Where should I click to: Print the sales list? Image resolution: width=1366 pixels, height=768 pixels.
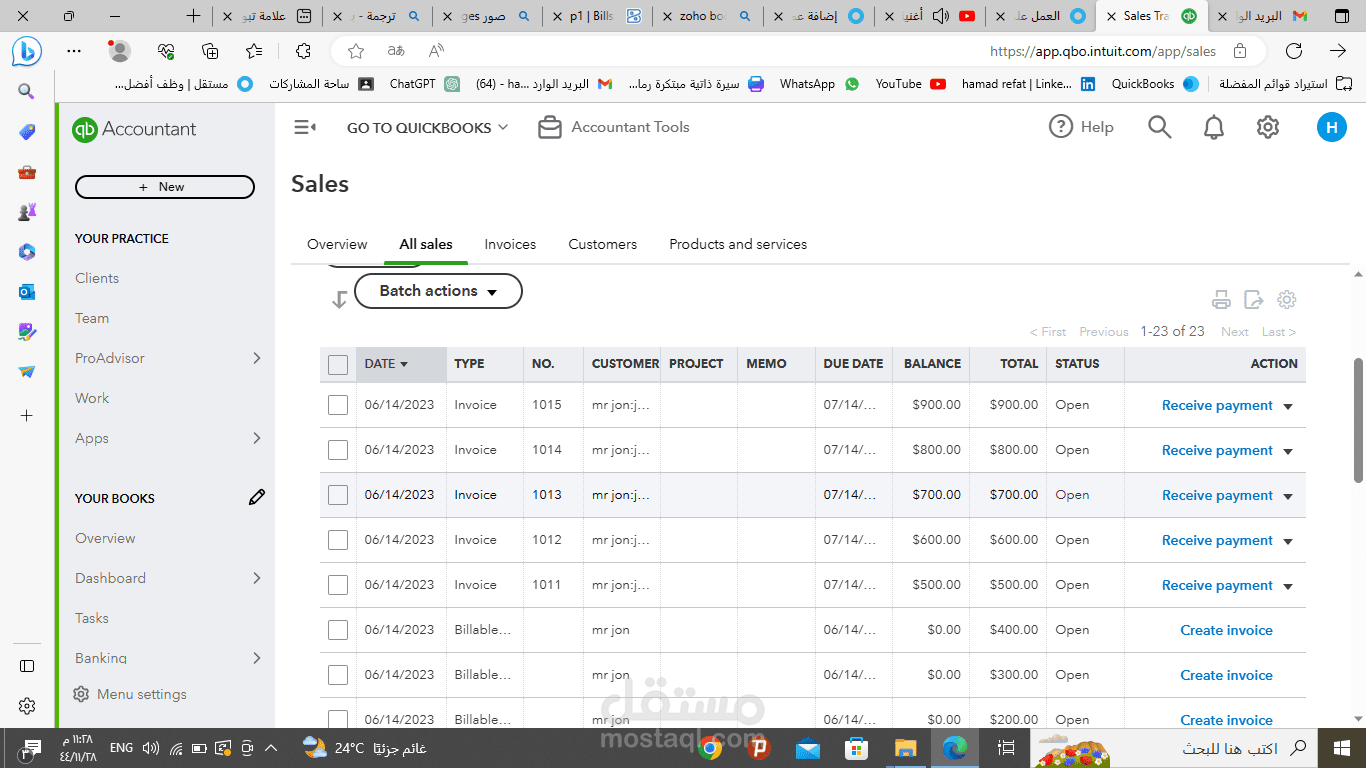1221,300
